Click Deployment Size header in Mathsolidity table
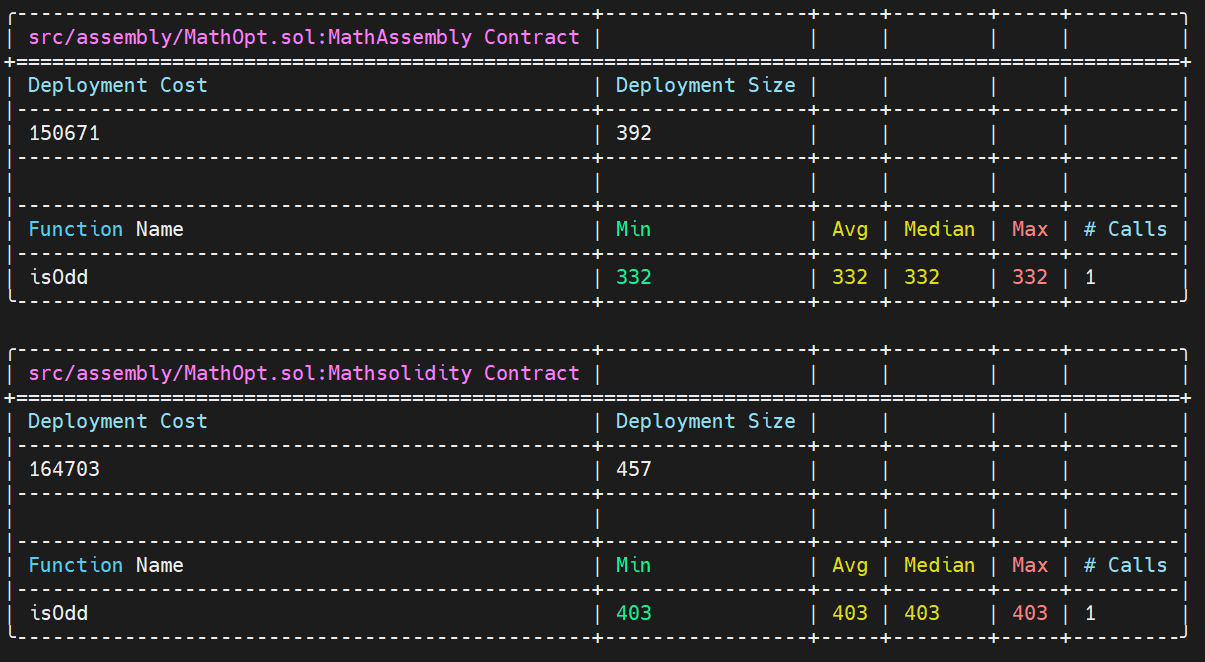The height and width of the screenshot is (662, 1205). click(706, 422)
